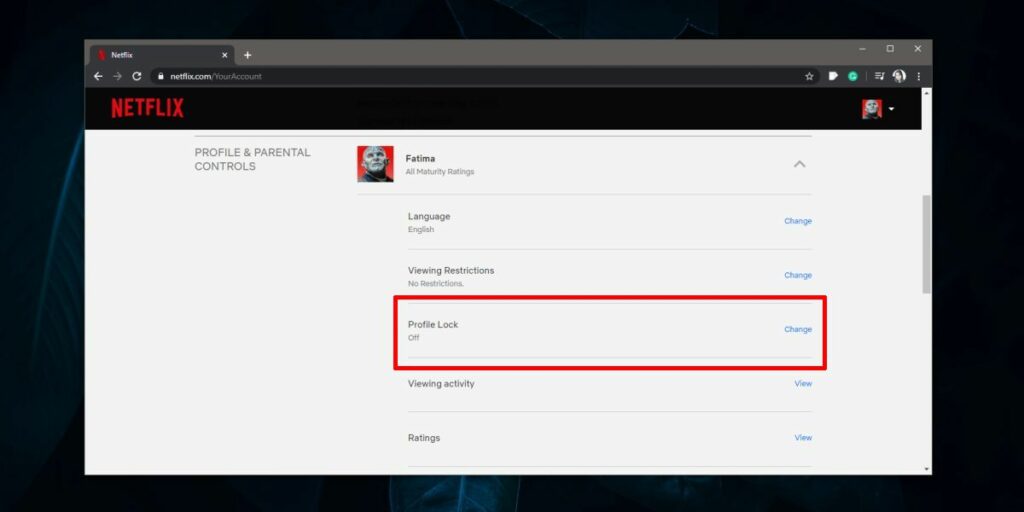
Task: Click the Fatima profile picture
Action: (x=376, y=164)
